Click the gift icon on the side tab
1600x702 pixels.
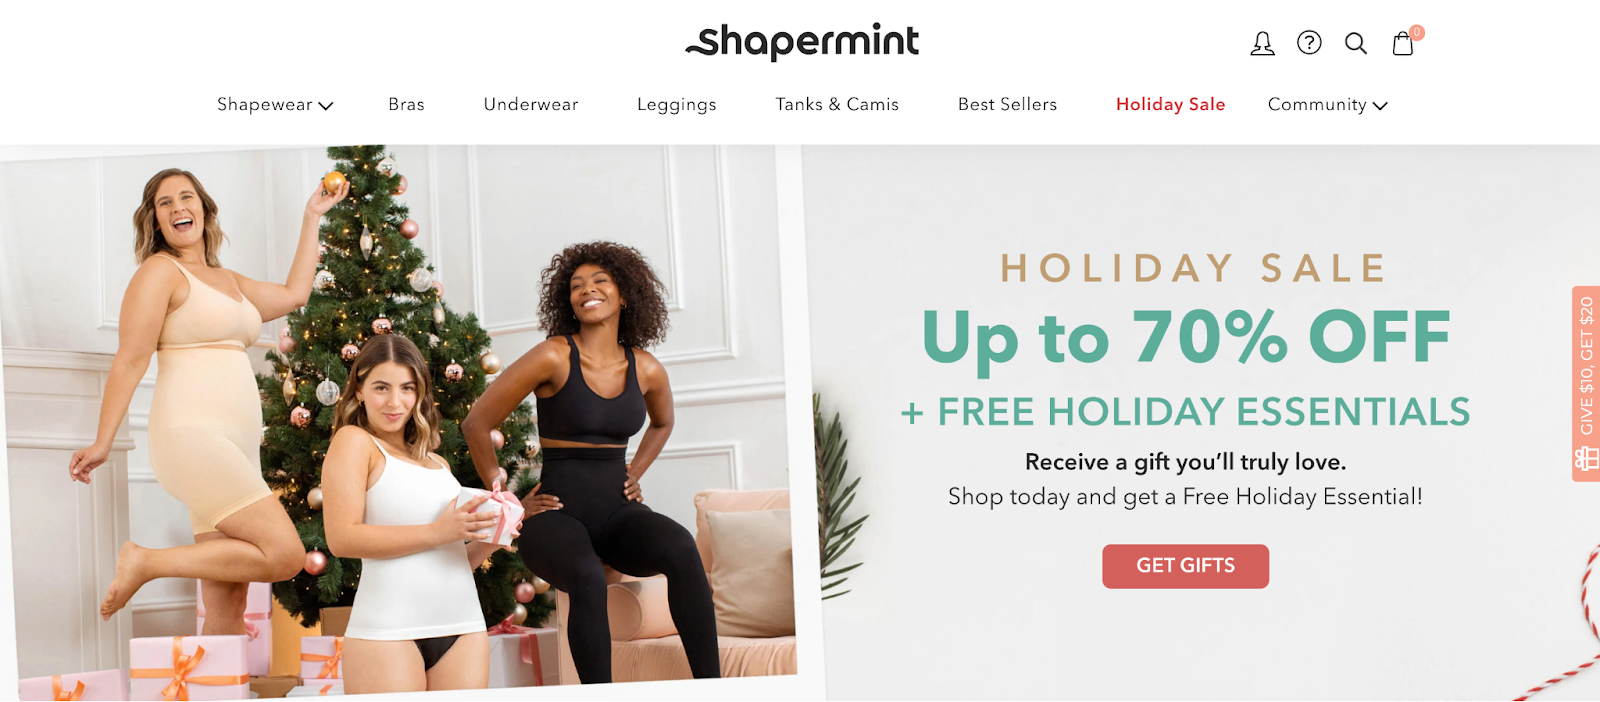coord(1586,459)
